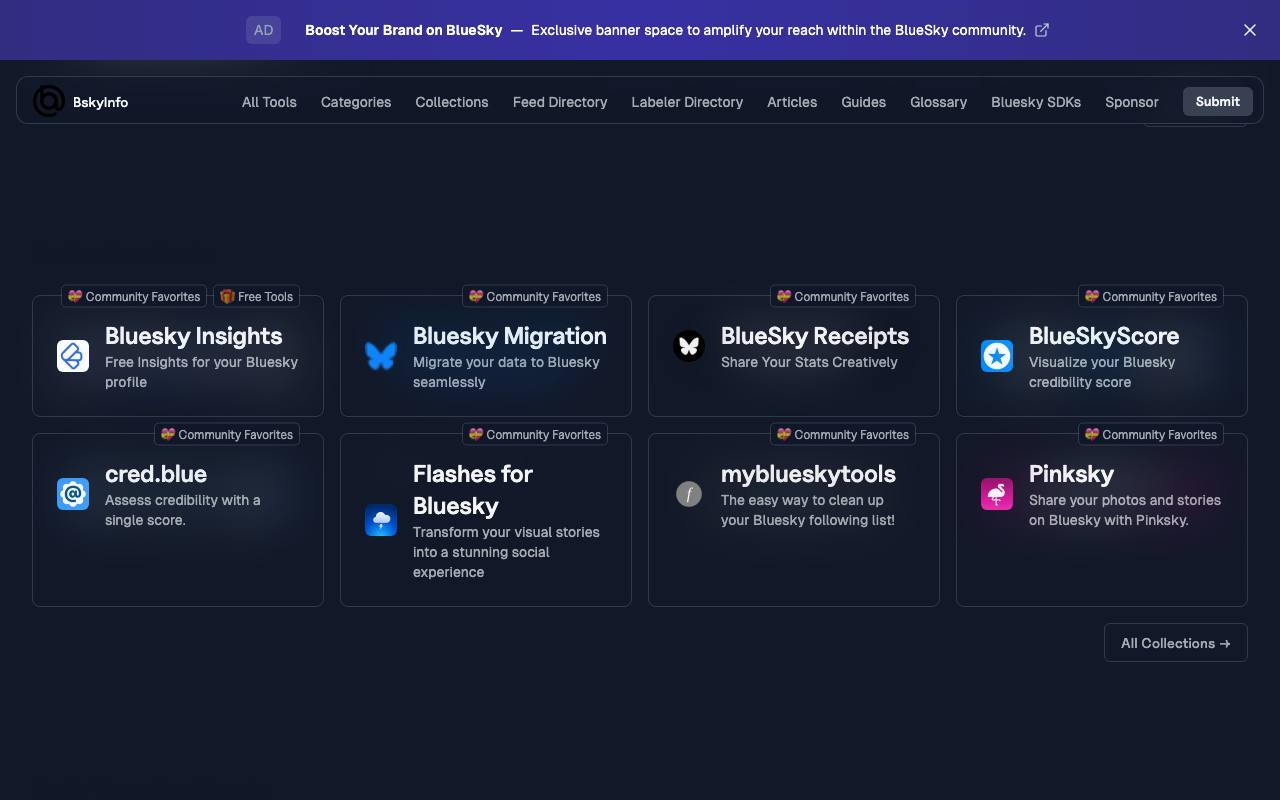Click 'Transform your visual stories' description

tap(506, 552)
